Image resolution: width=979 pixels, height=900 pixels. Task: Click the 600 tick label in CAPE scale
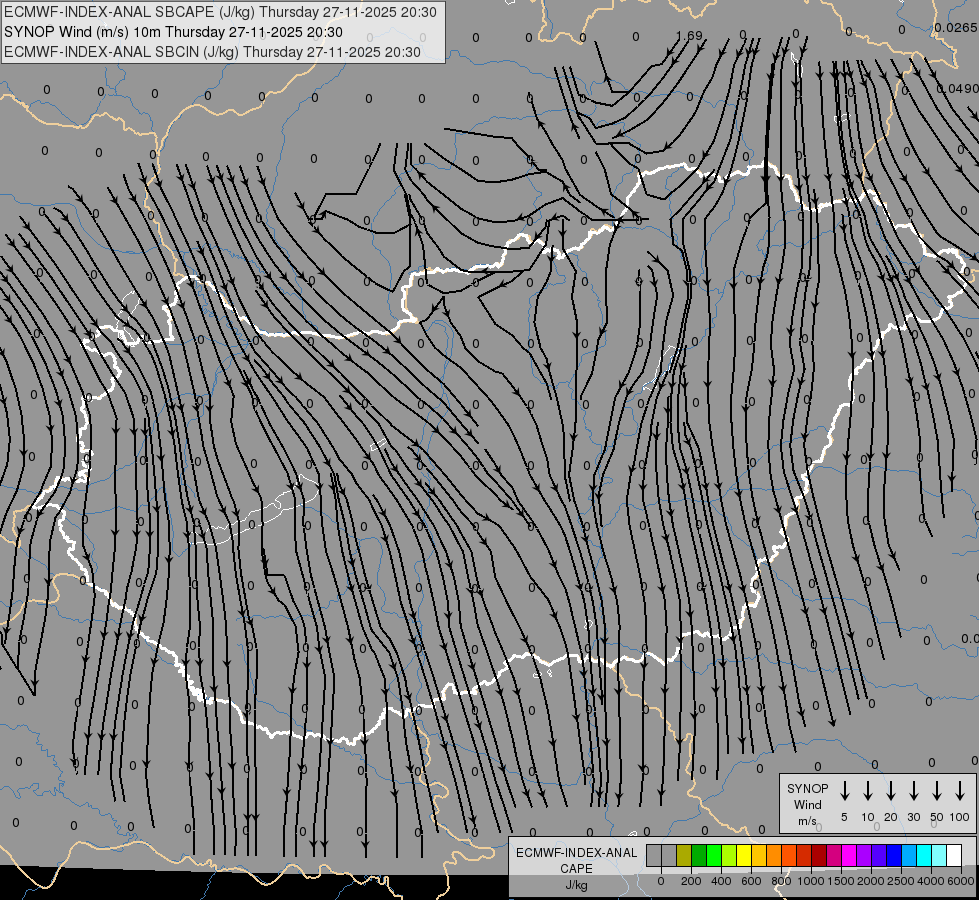pos(751,881)
